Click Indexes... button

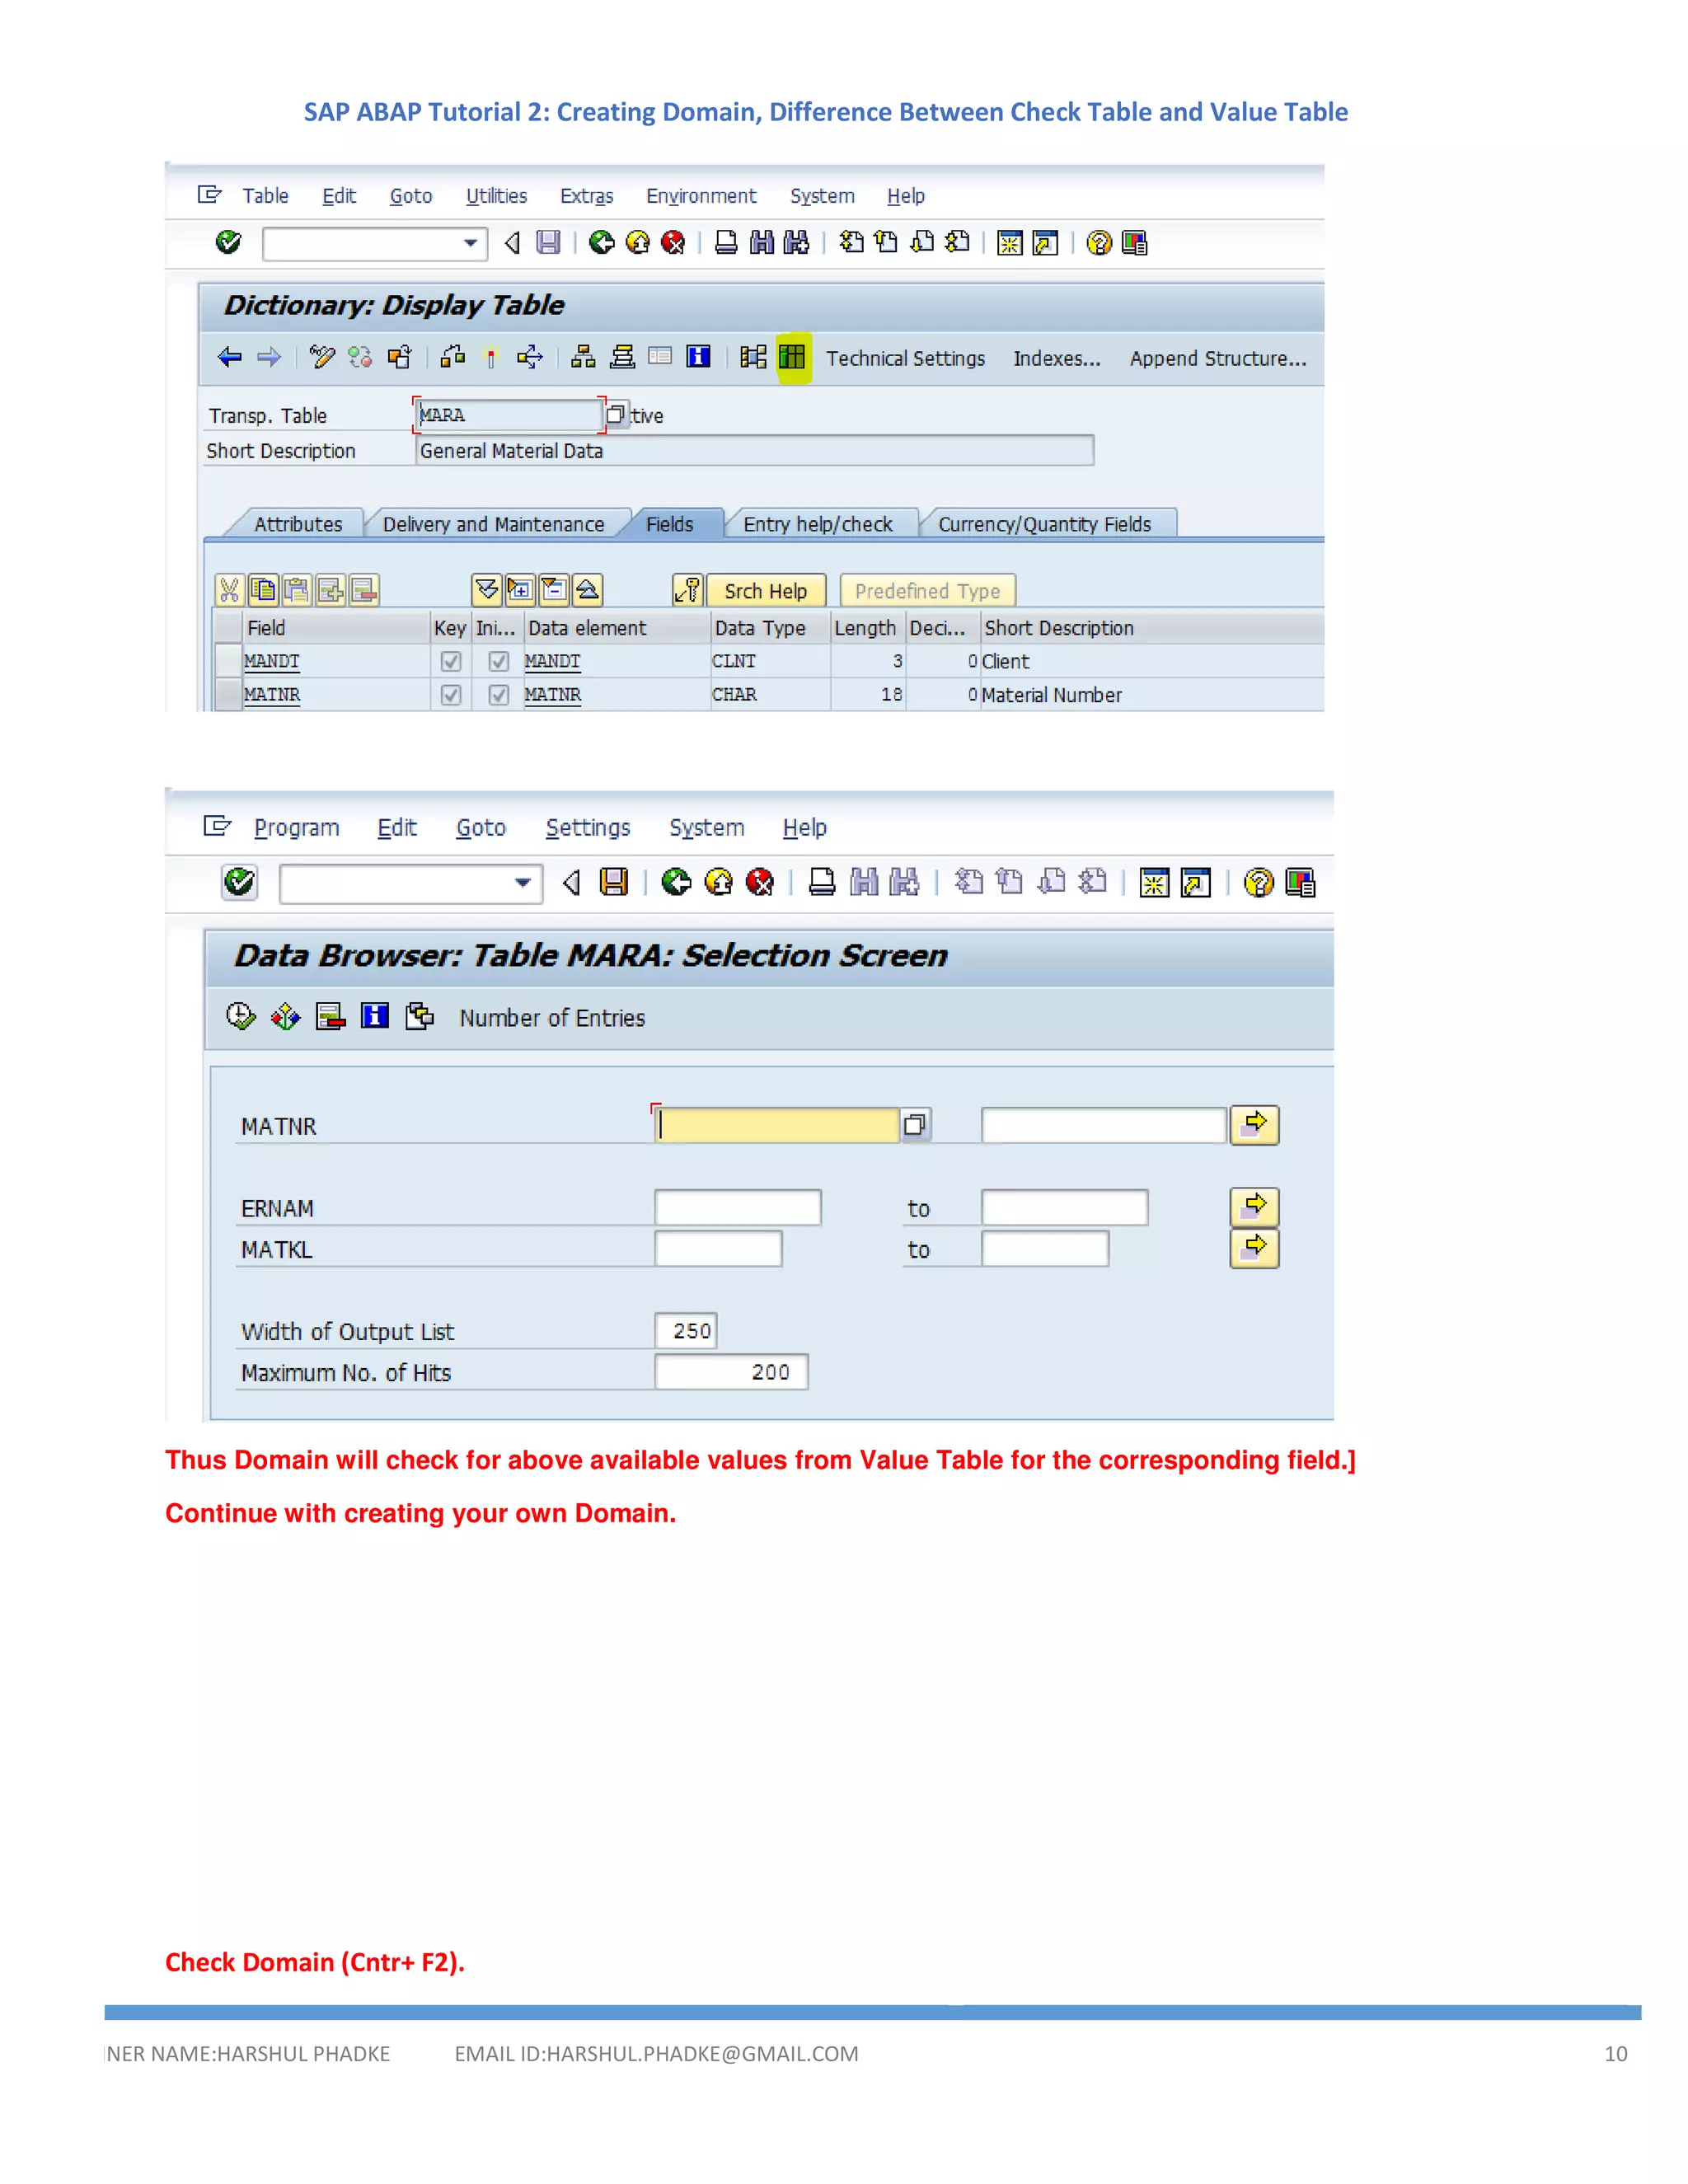(1057, 358)
